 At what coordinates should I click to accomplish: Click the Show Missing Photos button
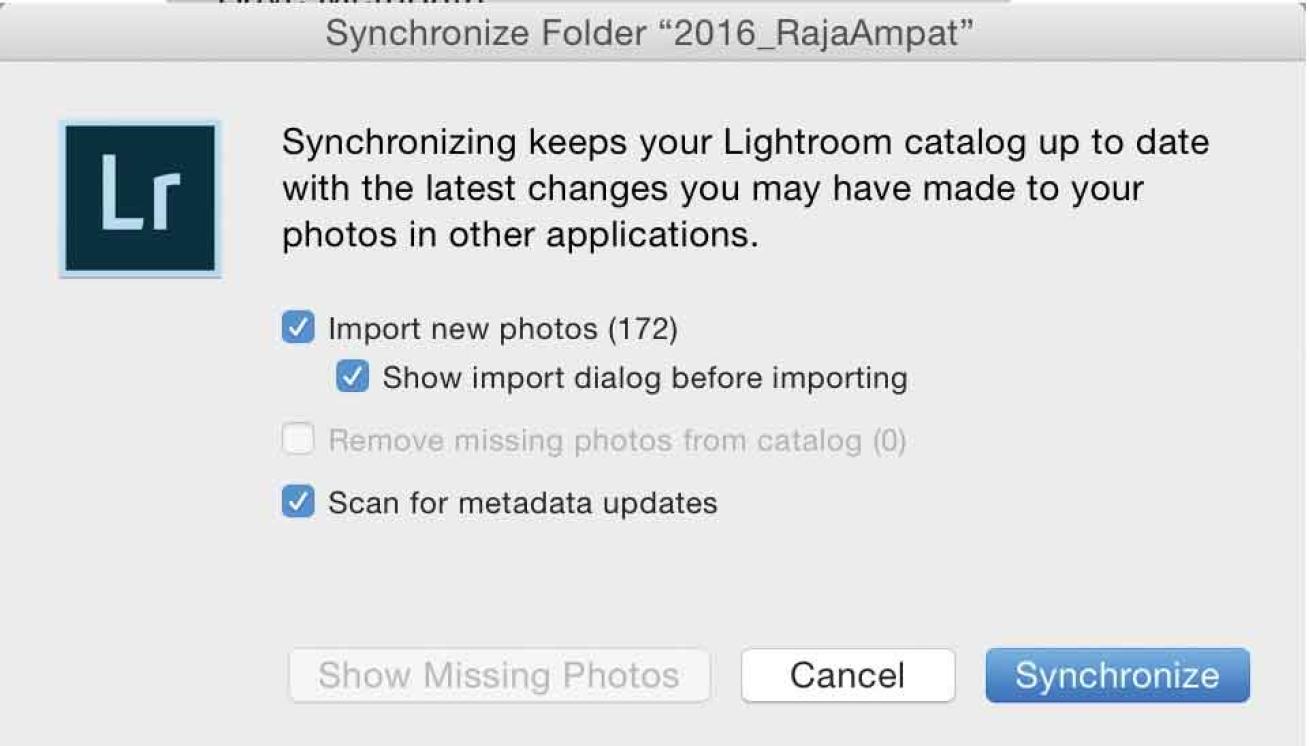pyautogui.click(x=499, y=676)
